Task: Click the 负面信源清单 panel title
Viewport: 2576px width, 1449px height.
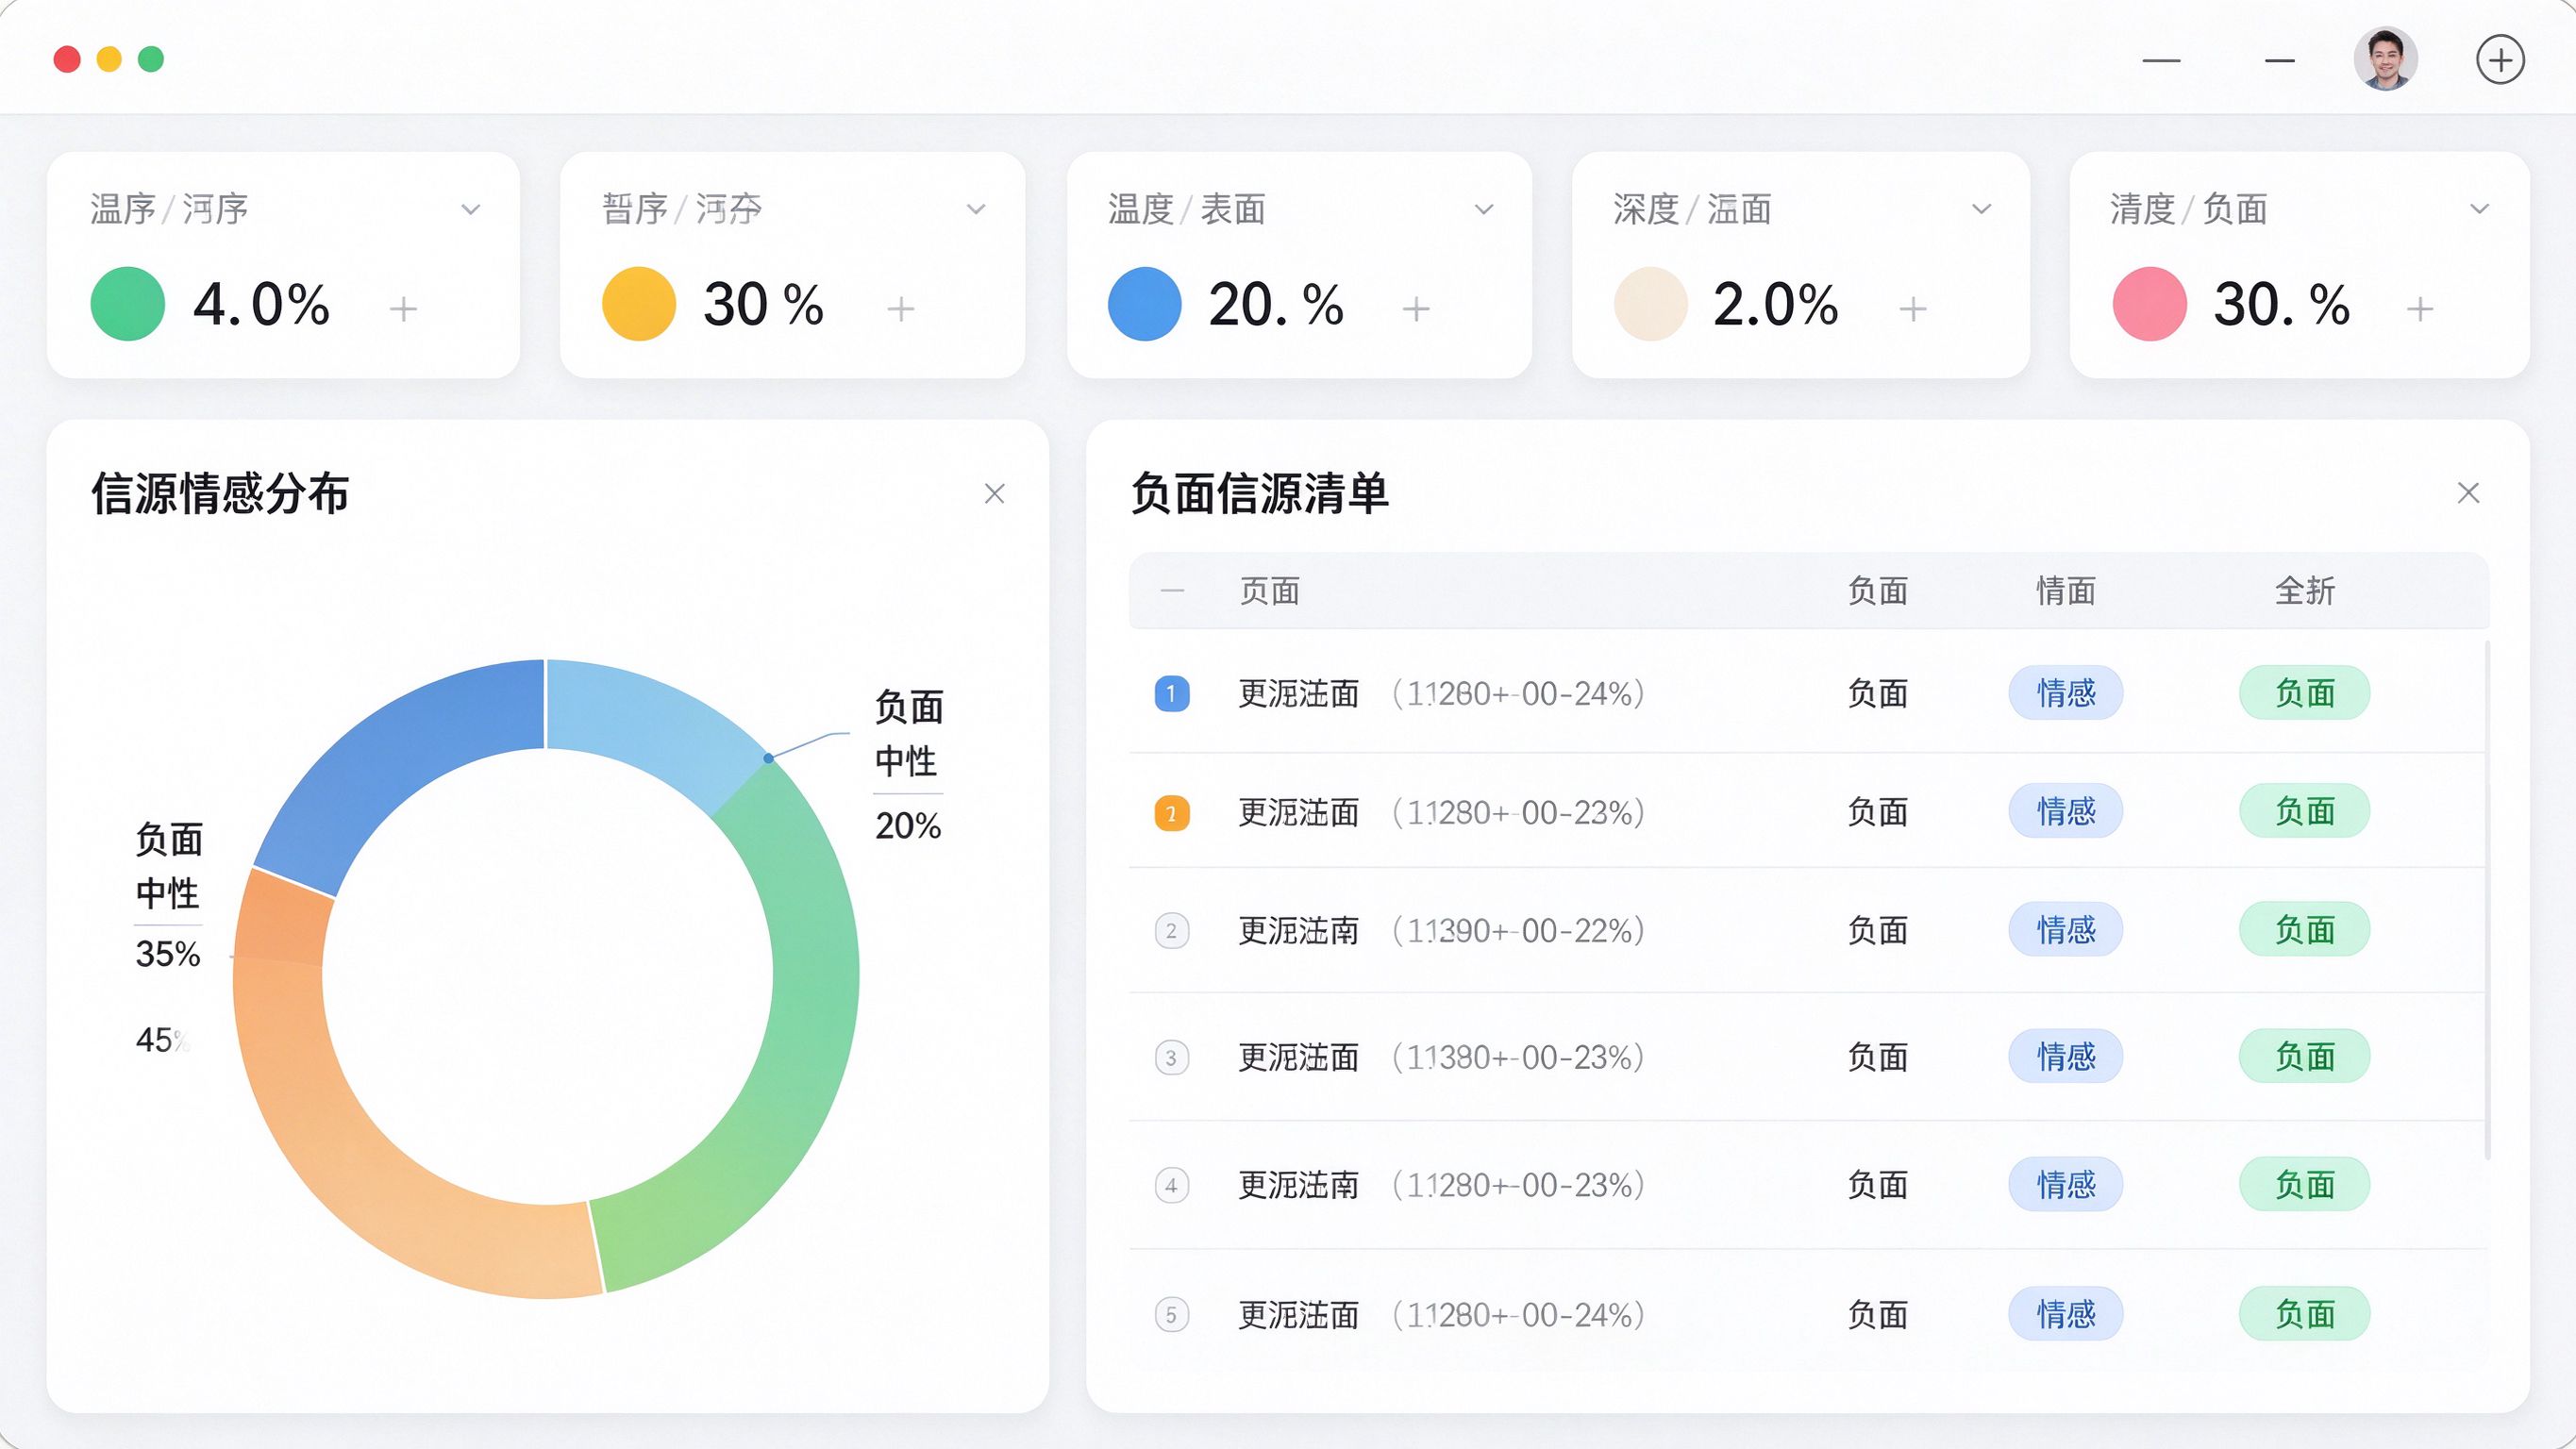Action: point(1260,493)
